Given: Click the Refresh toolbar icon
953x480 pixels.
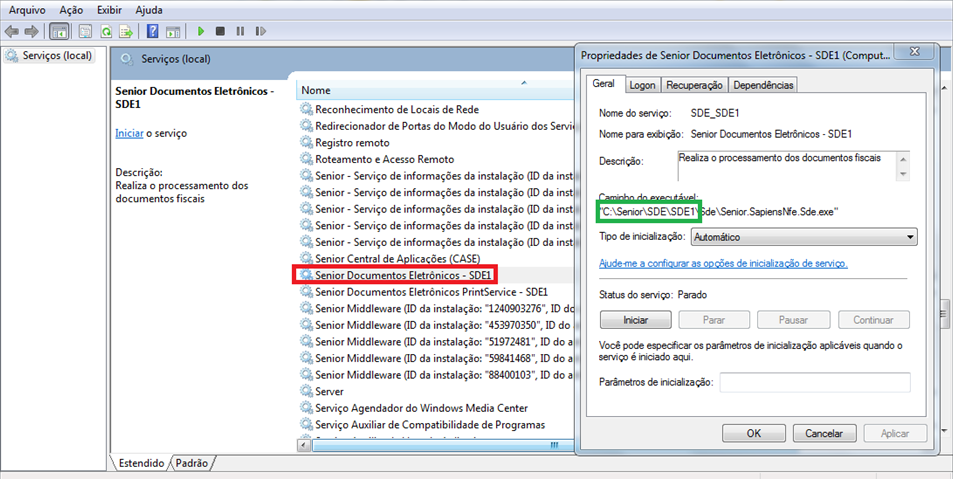Looking at the screenshot, I should (106, 31).
